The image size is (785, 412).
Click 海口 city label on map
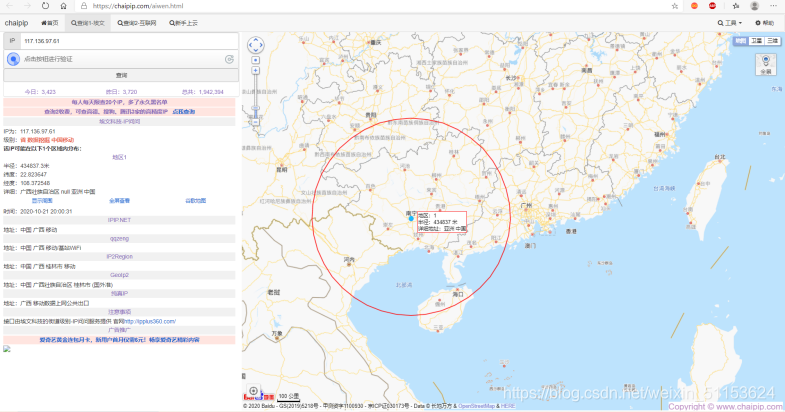point(458,294)
